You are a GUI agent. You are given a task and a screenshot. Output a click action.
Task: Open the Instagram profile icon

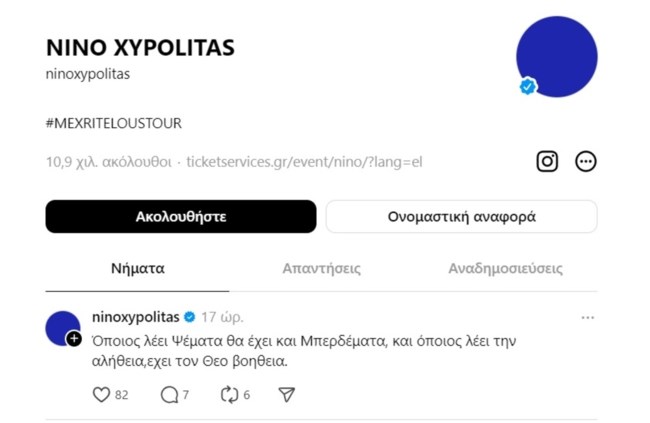tap(547, 161)
